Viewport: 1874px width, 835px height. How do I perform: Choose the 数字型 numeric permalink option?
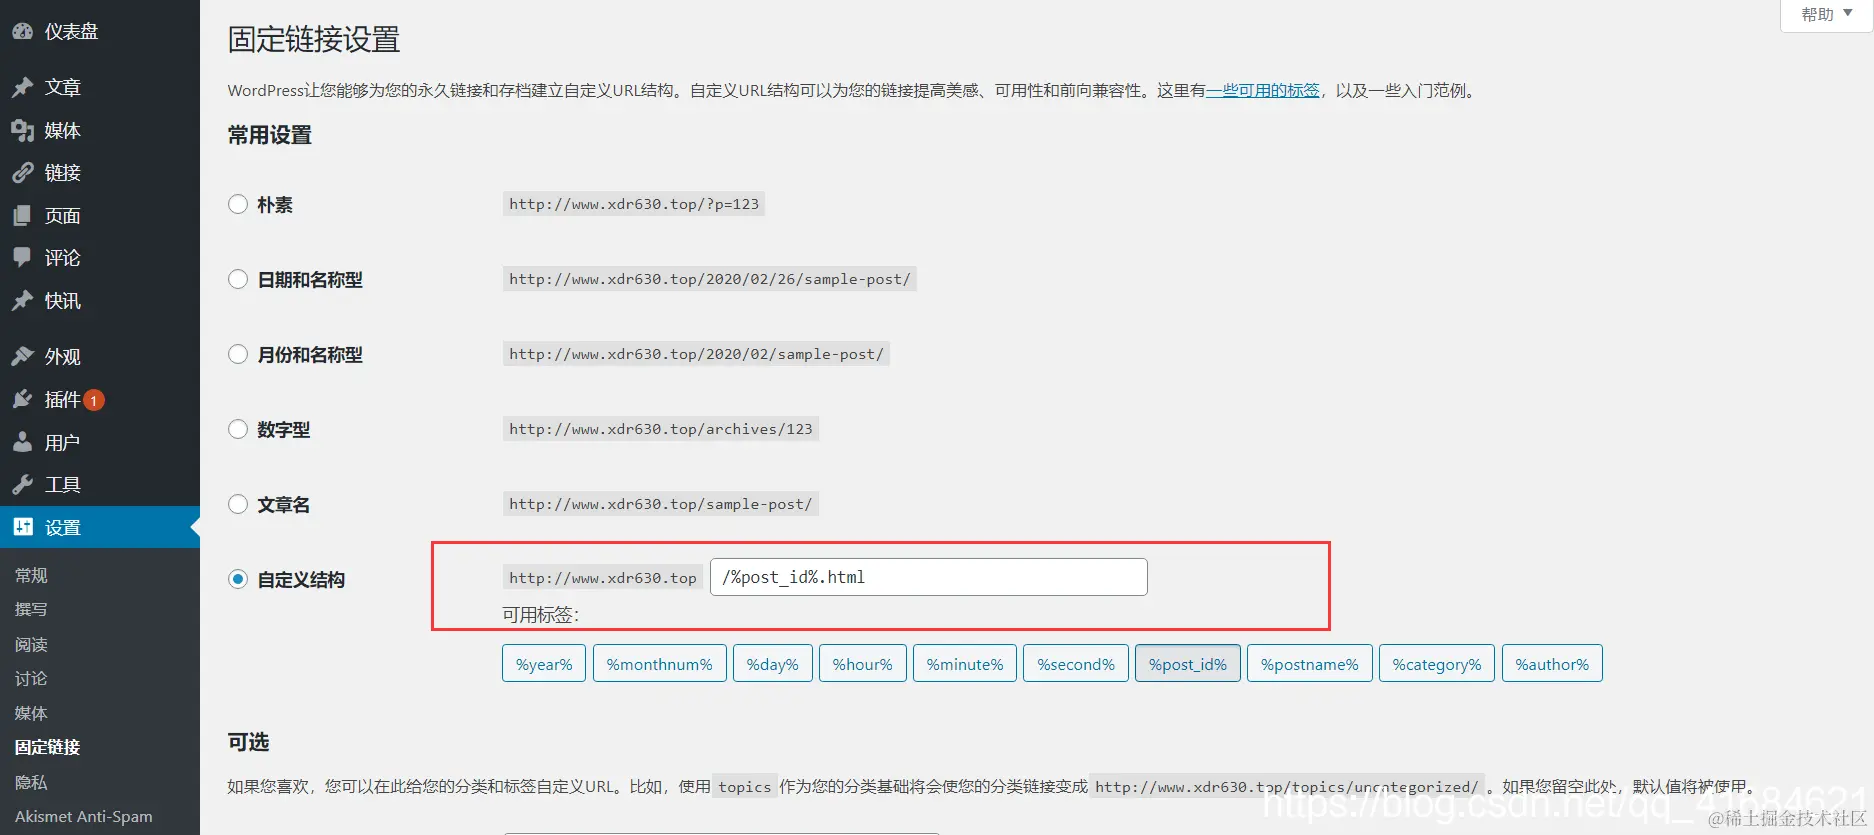[238, 429]
